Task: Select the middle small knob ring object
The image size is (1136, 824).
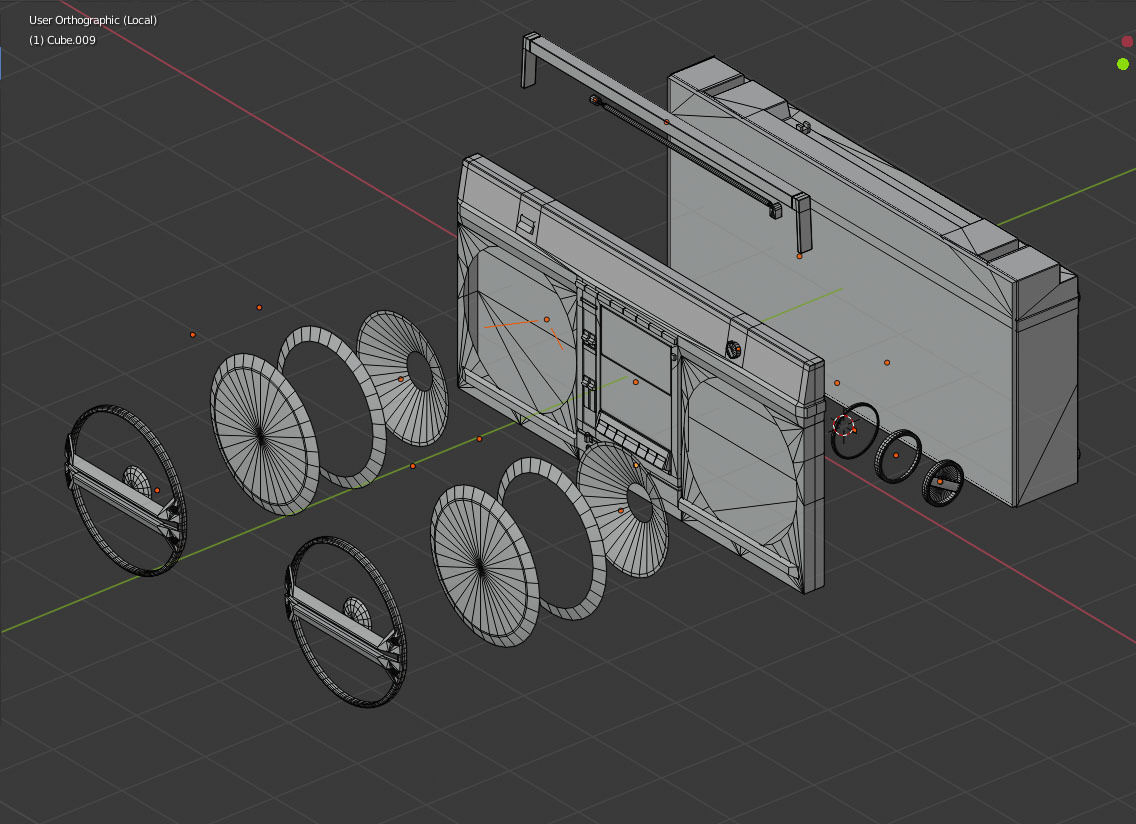Action: (x=897, y=457)
